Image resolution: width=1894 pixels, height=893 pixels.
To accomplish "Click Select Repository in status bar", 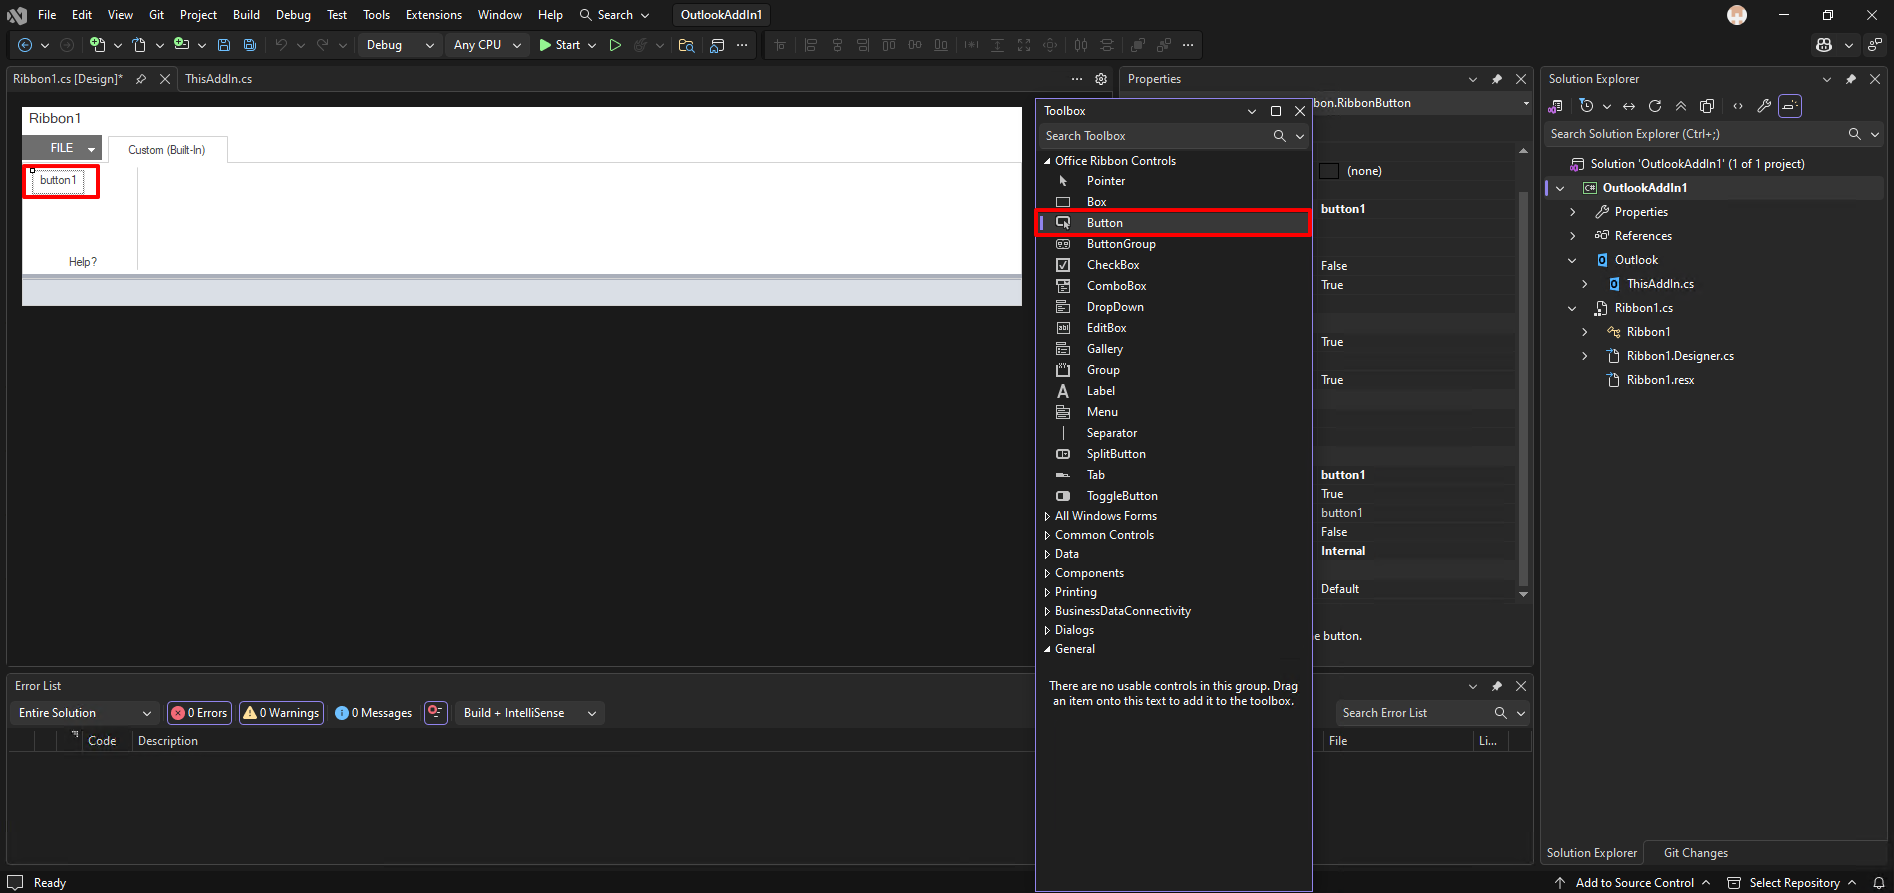I will click(x=1793, y=883).
